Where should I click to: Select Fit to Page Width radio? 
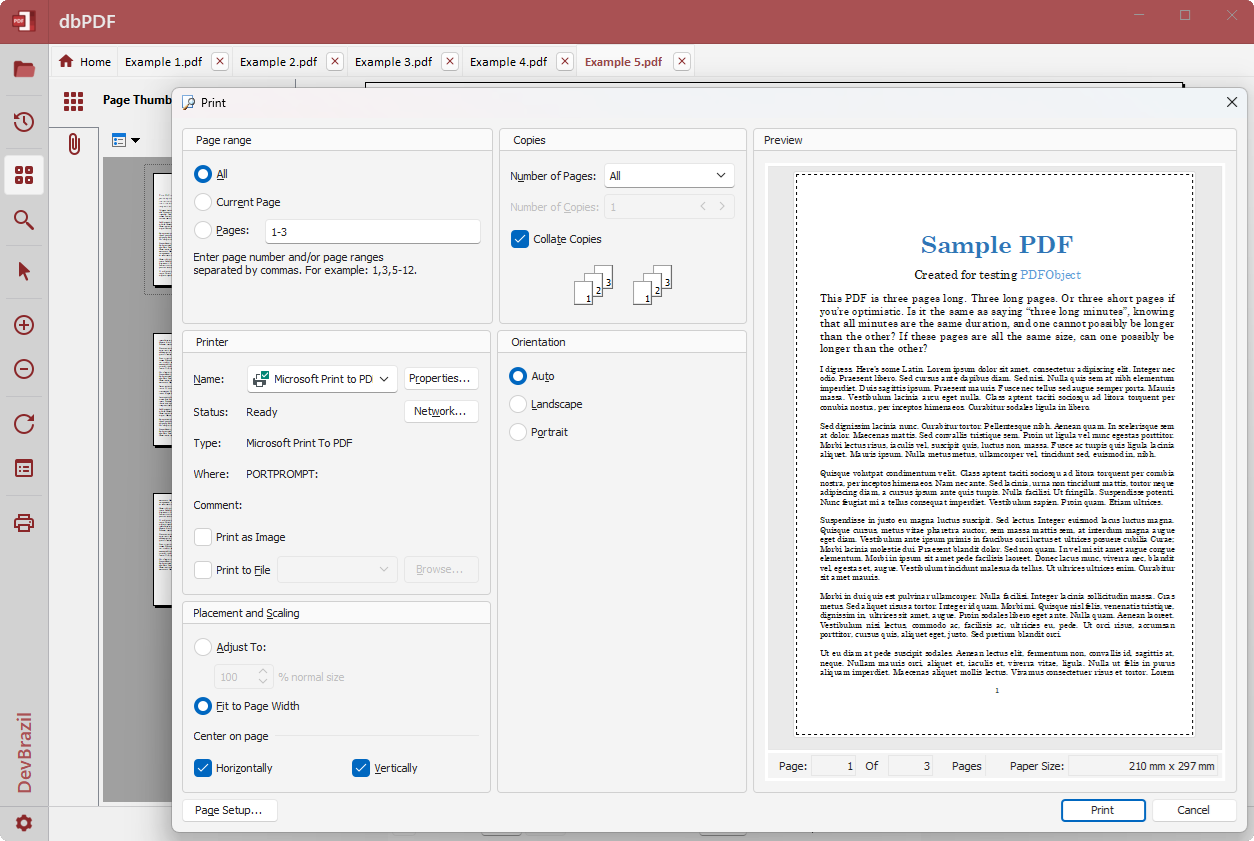pyautogui.click(x=203, y=706)
